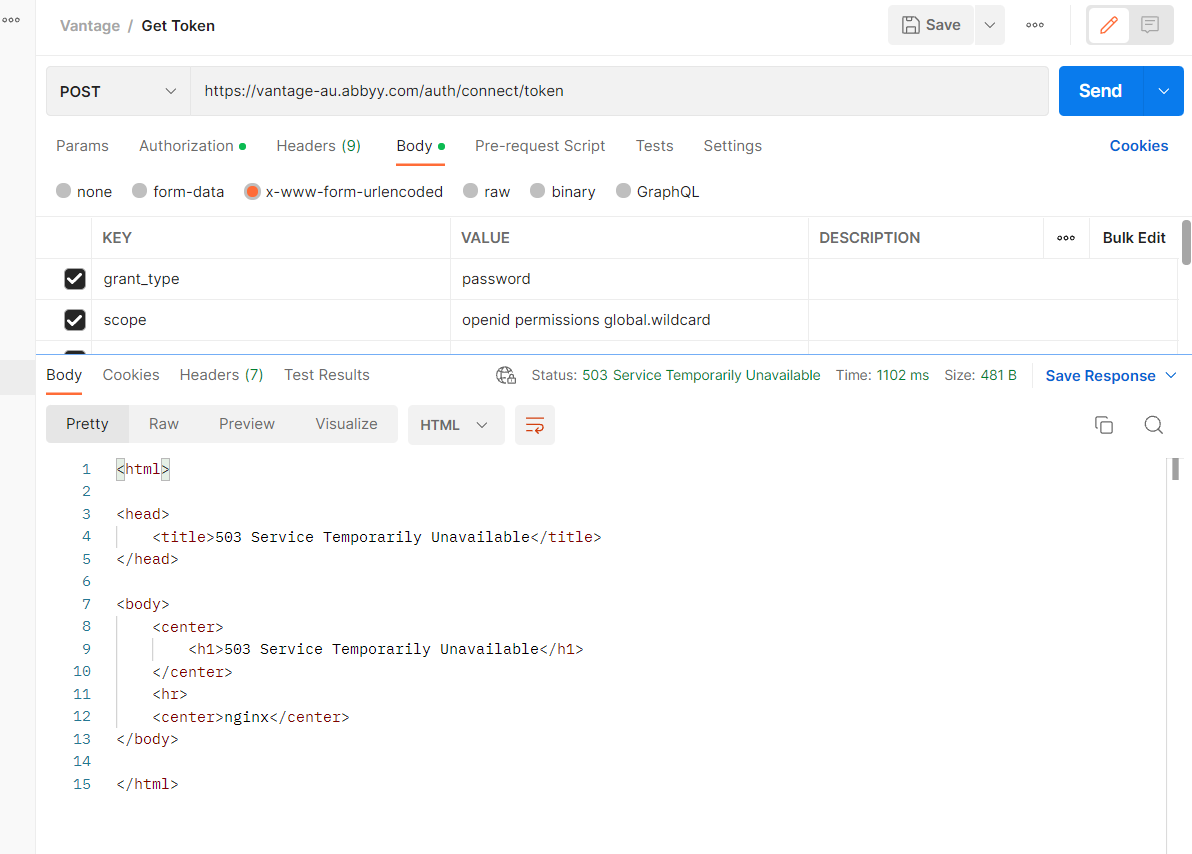Open the Cookies link
1192x854 pixels.
[1138, 146]
